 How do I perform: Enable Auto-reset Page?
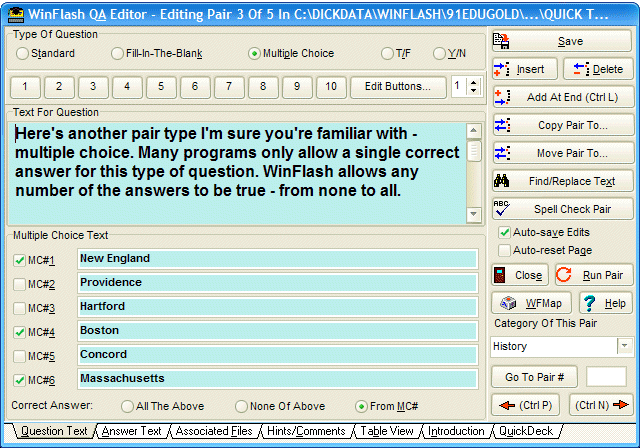[x=504, y=250]
